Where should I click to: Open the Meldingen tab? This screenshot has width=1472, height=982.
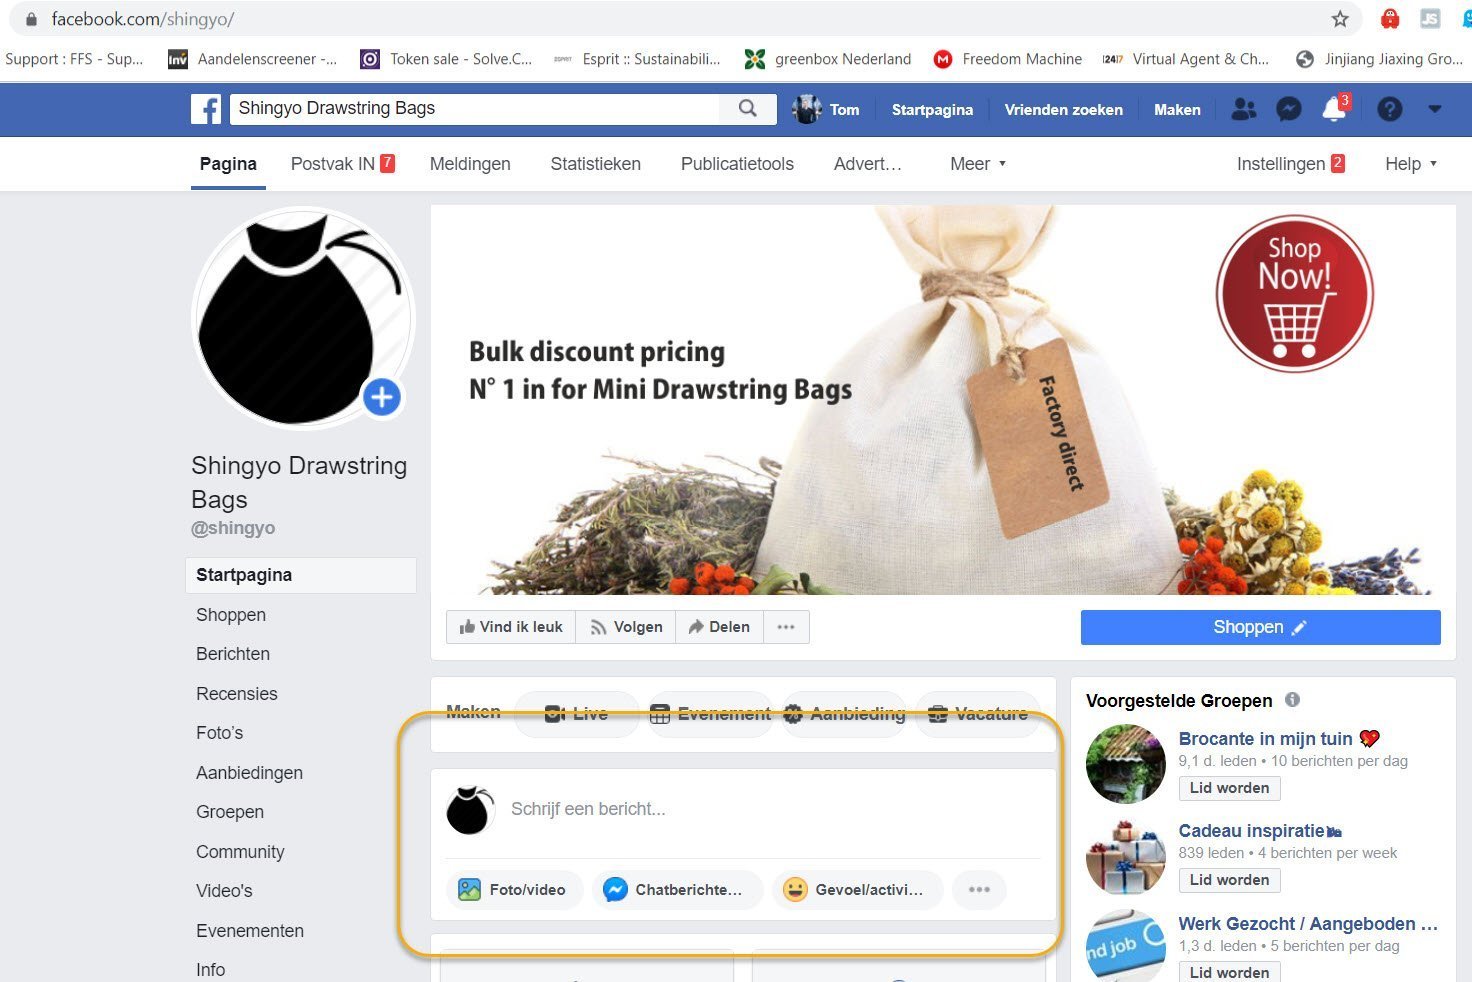(470, 164)
